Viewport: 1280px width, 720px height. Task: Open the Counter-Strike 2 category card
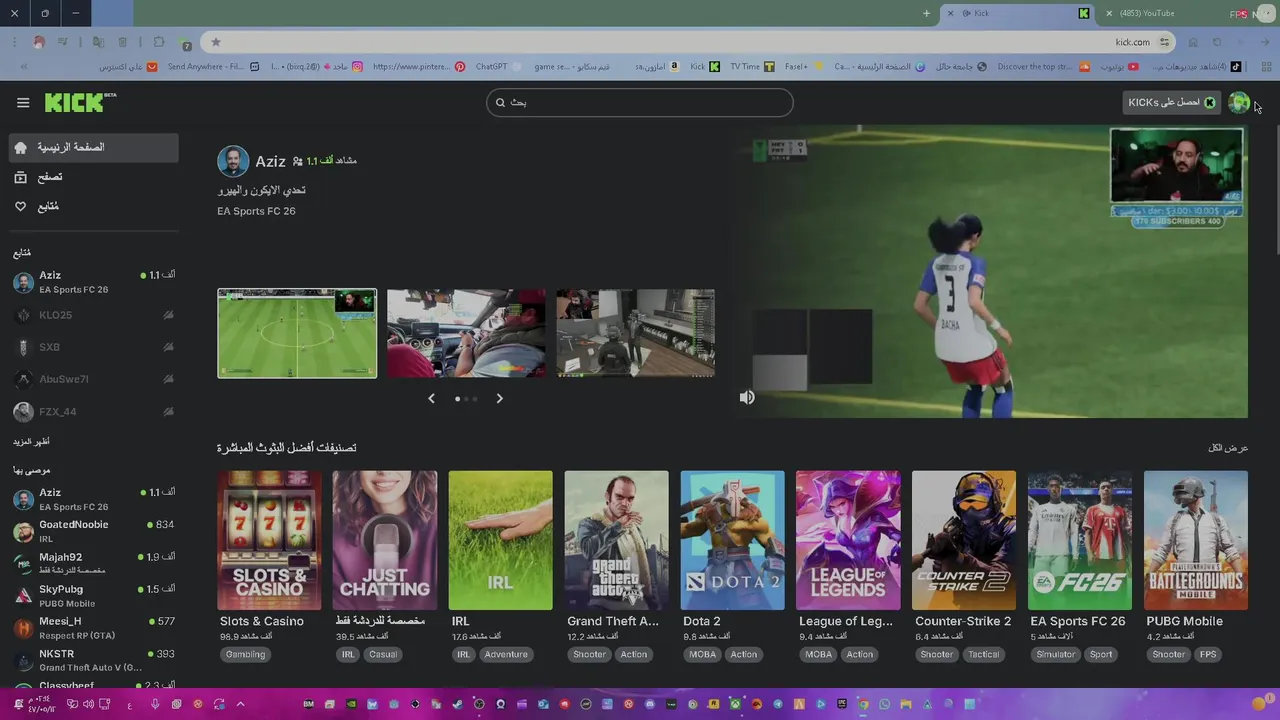click(x=964, y=540)
